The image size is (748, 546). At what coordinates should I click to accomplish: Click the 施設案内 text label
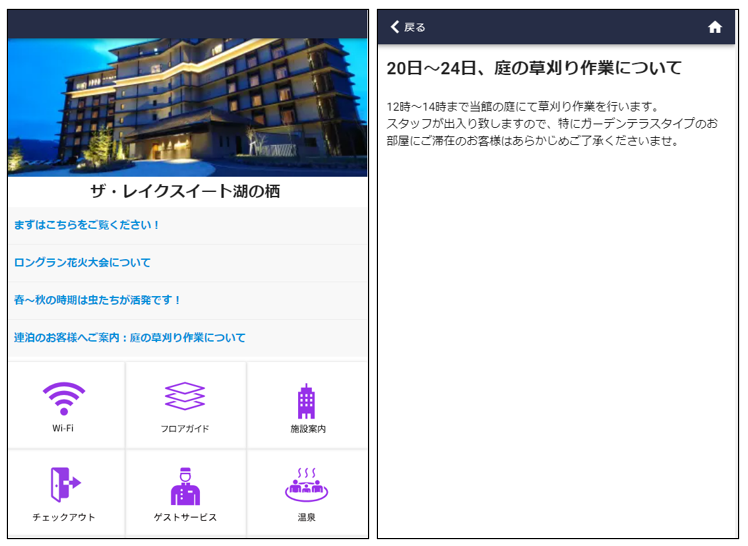pos(308,429)
